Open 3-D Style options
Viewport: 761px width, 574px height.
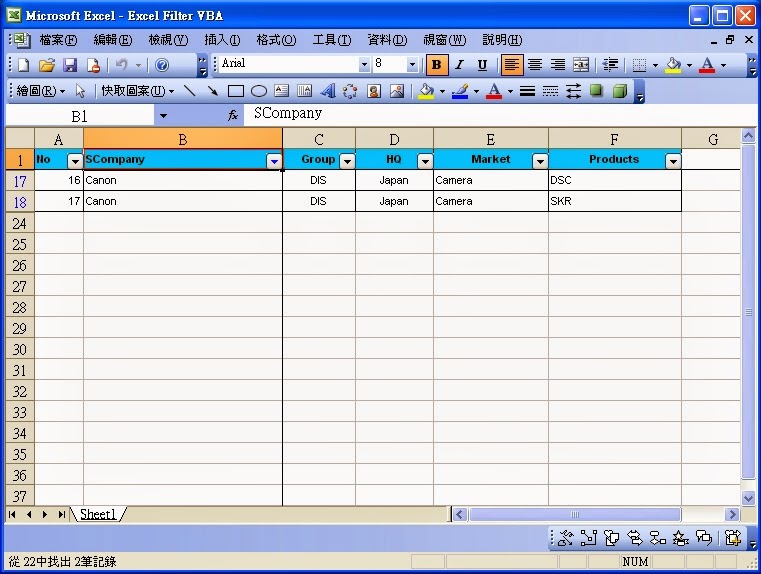pyautogui.click(x=620, y=91)
